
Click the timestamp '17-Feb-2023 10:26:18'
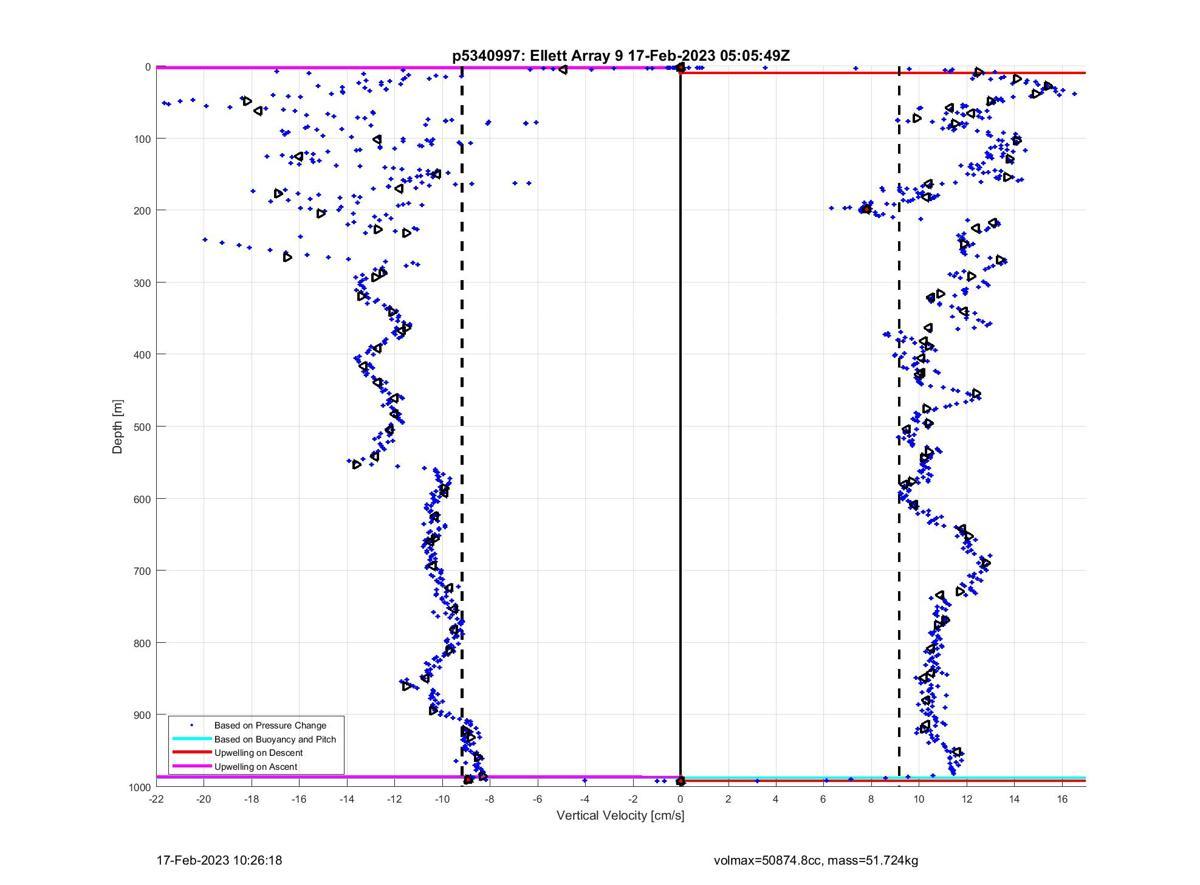coord(220,860)
